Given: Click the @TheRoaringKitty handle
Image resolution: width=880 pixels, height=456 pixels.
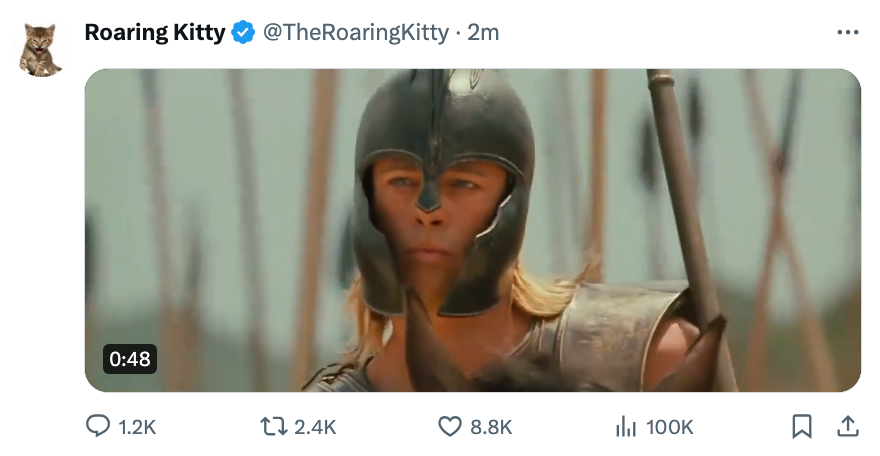Looking at the screenshot, I should pyautogui.click(x=355, y=33).
